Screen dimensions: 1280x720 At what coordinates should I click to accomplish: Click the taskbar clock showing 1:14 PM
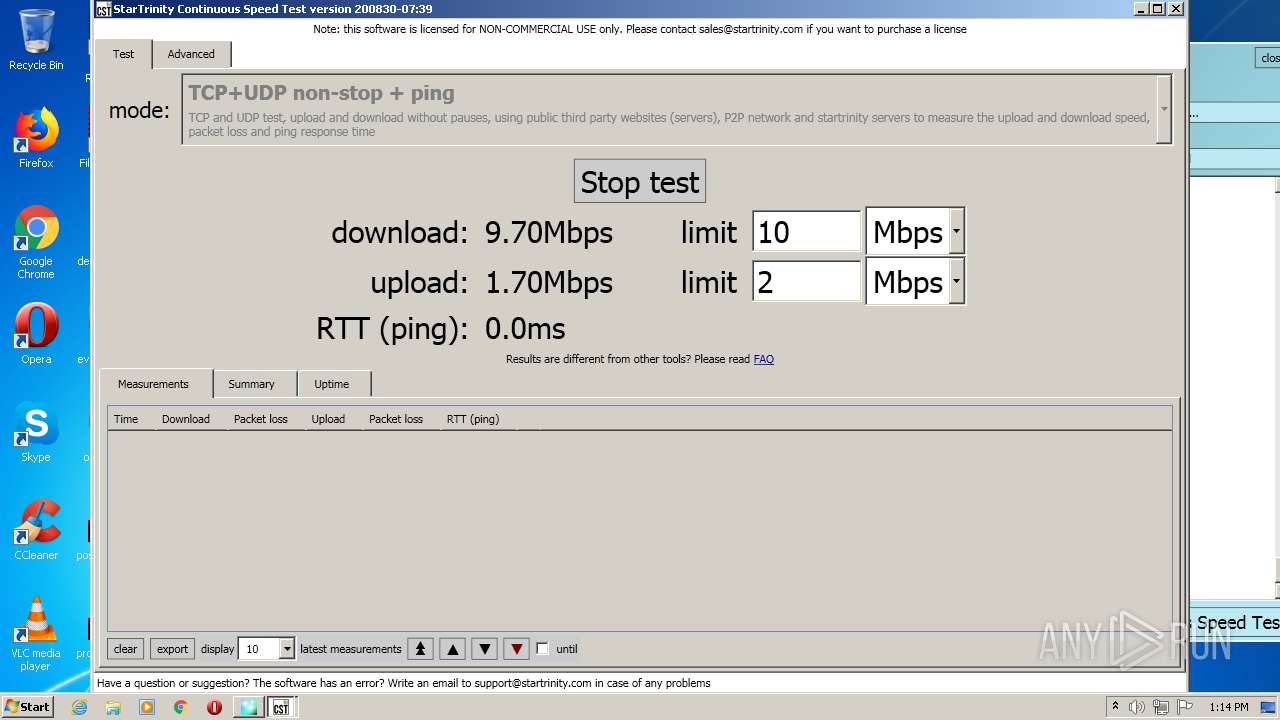click(1228, 707)
